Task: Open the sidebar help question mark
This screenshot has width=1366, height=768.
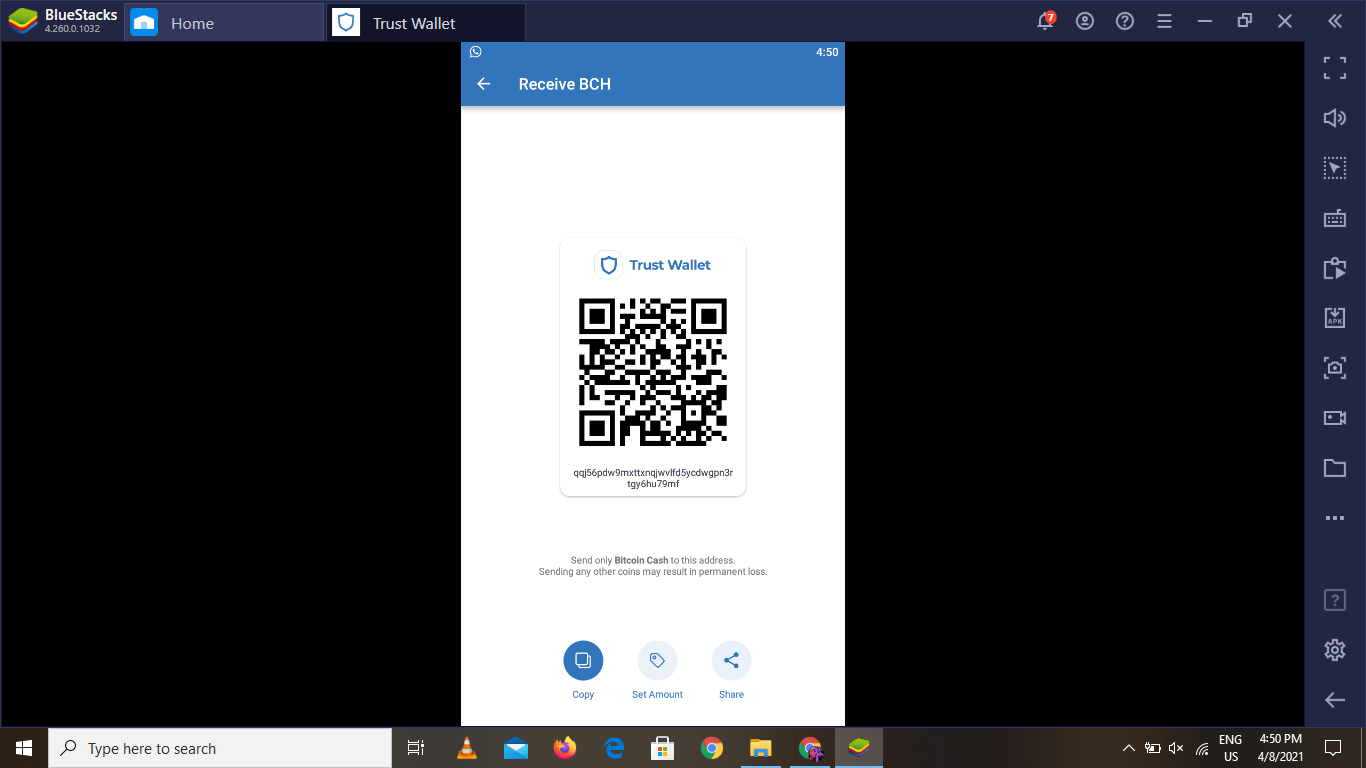Action: 1335,600
